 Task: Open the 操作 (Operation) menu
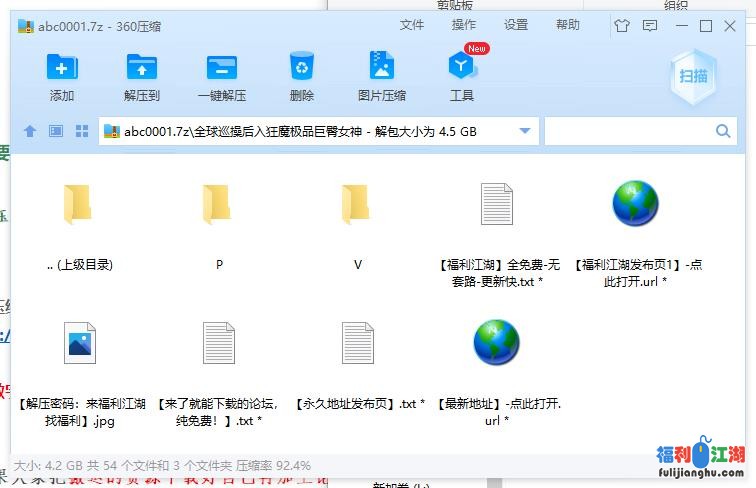464,25
